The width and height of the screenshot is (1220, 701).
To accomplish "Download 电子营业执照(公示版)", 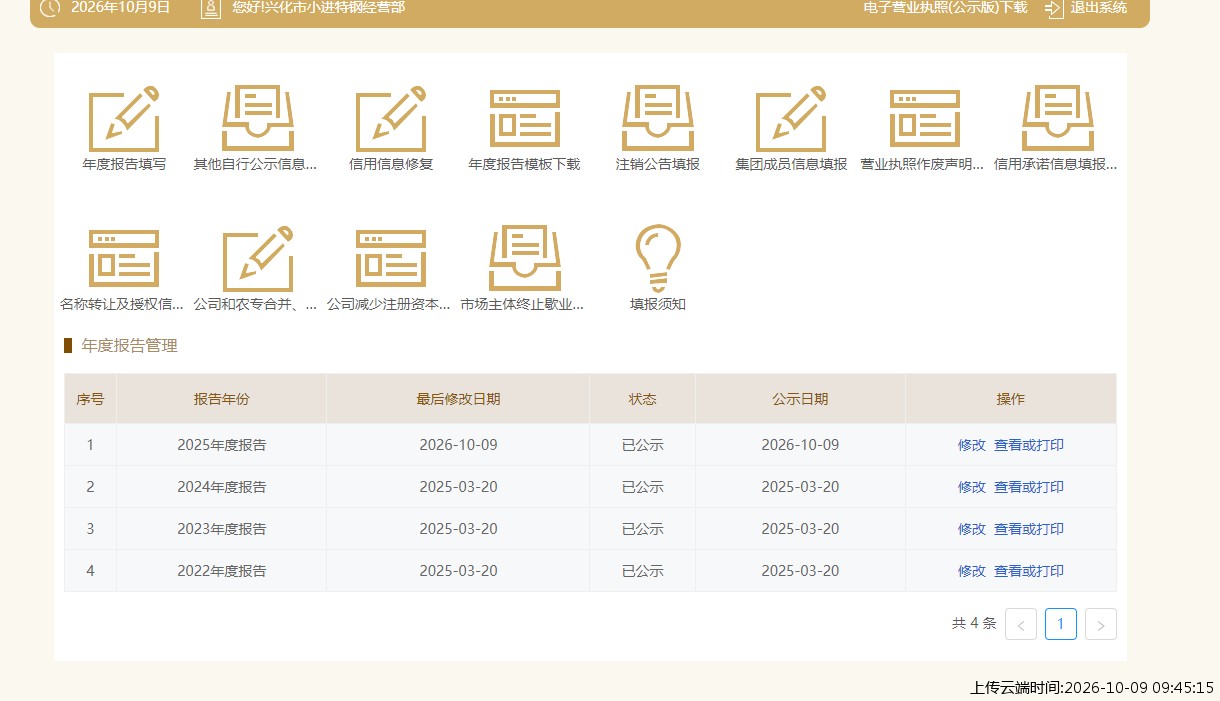I will (x=945, y=7).
